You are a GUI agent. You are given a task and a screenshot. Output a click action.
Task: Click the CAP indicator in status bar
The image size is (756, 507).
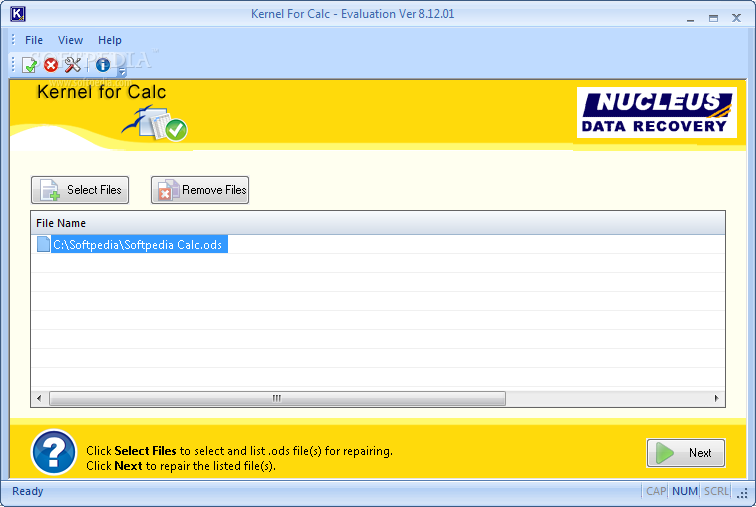click(x=656, y=491)
